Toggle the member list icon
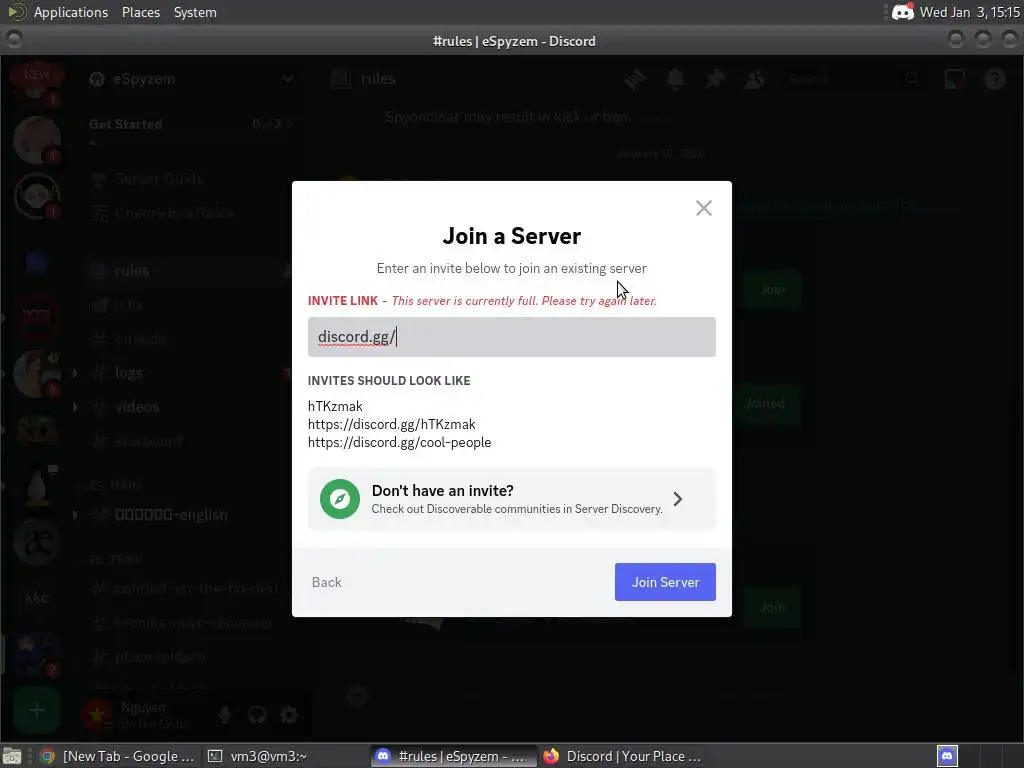This screenshot has height=768, width=1024. point(755,80)
